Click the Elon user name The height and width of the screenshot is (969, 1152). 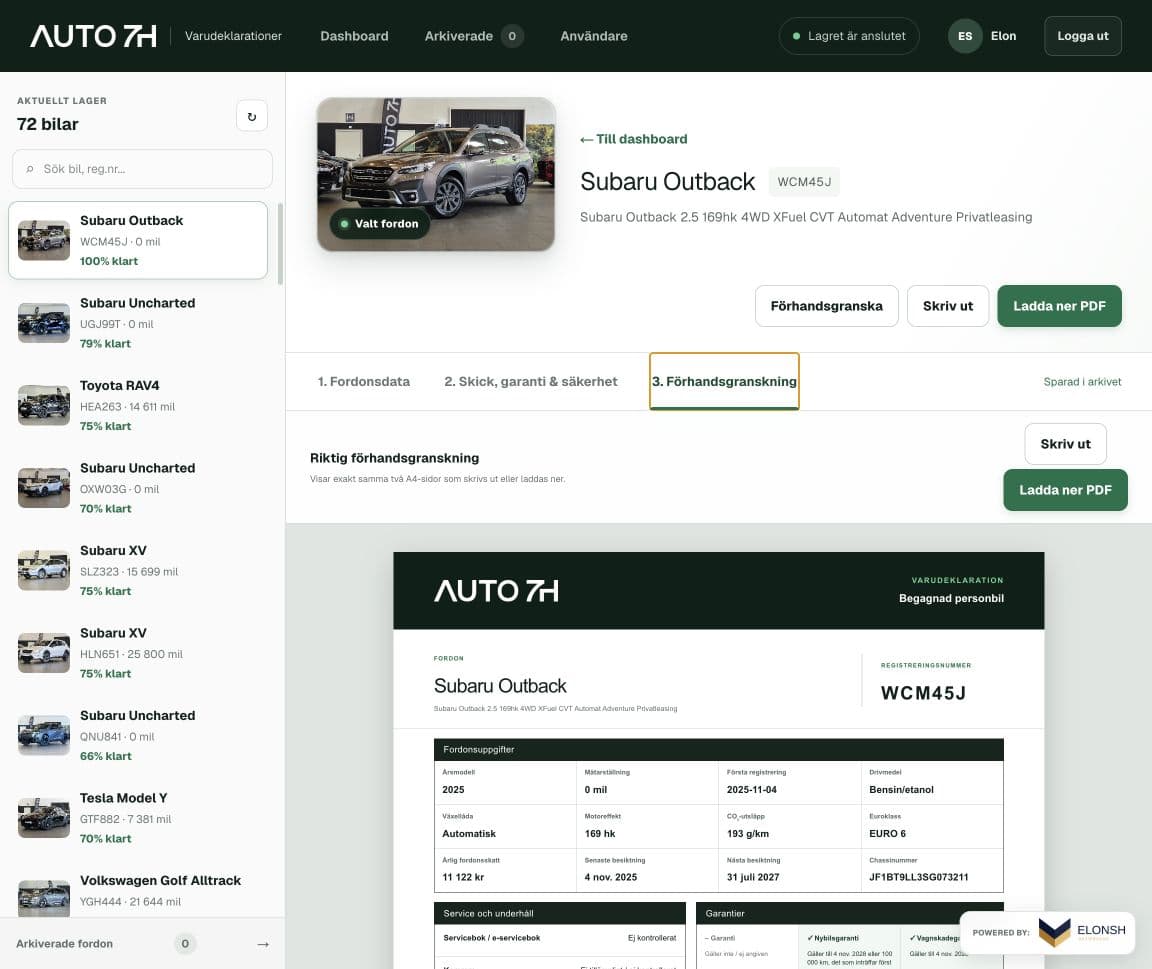1003,36
